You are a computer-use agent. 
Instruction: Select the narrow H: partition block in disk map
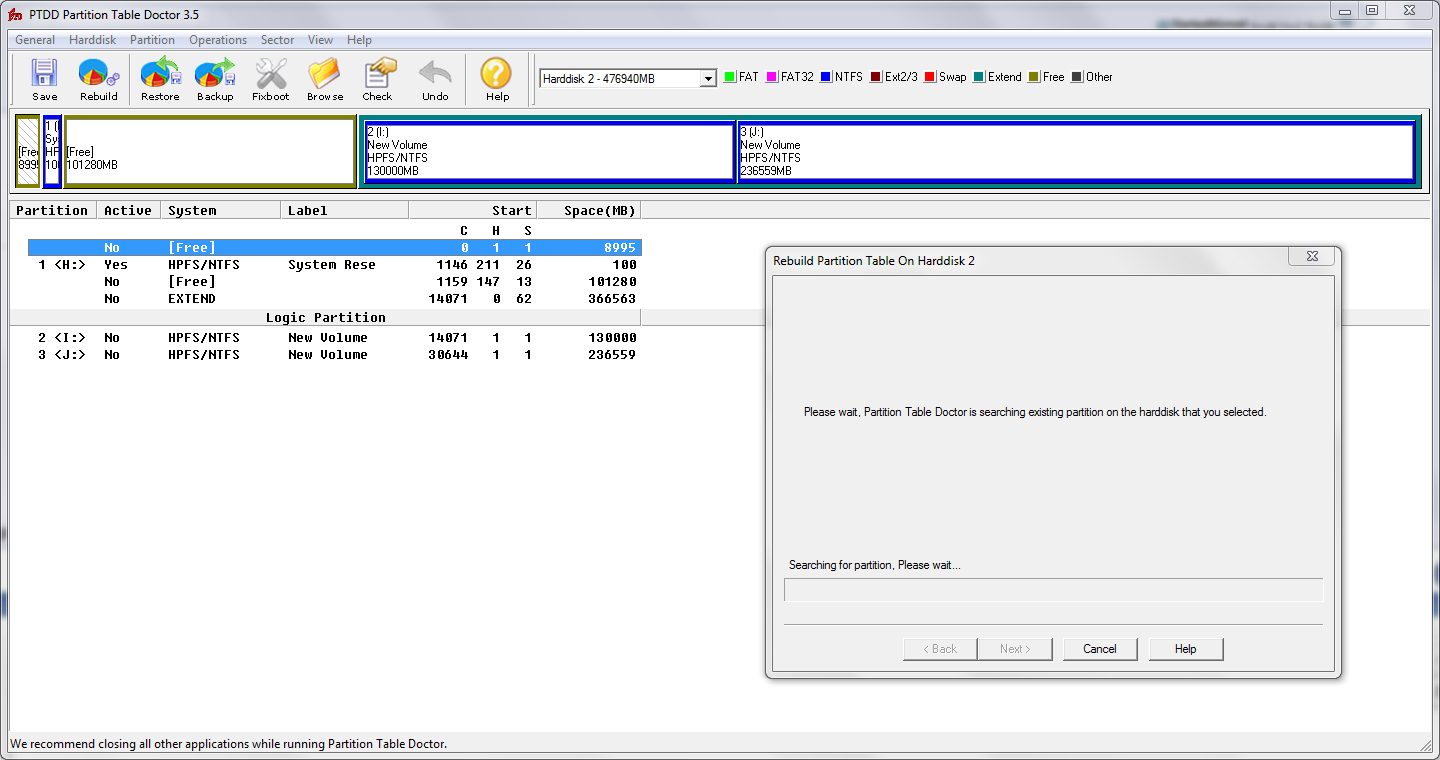click(52, 152)
